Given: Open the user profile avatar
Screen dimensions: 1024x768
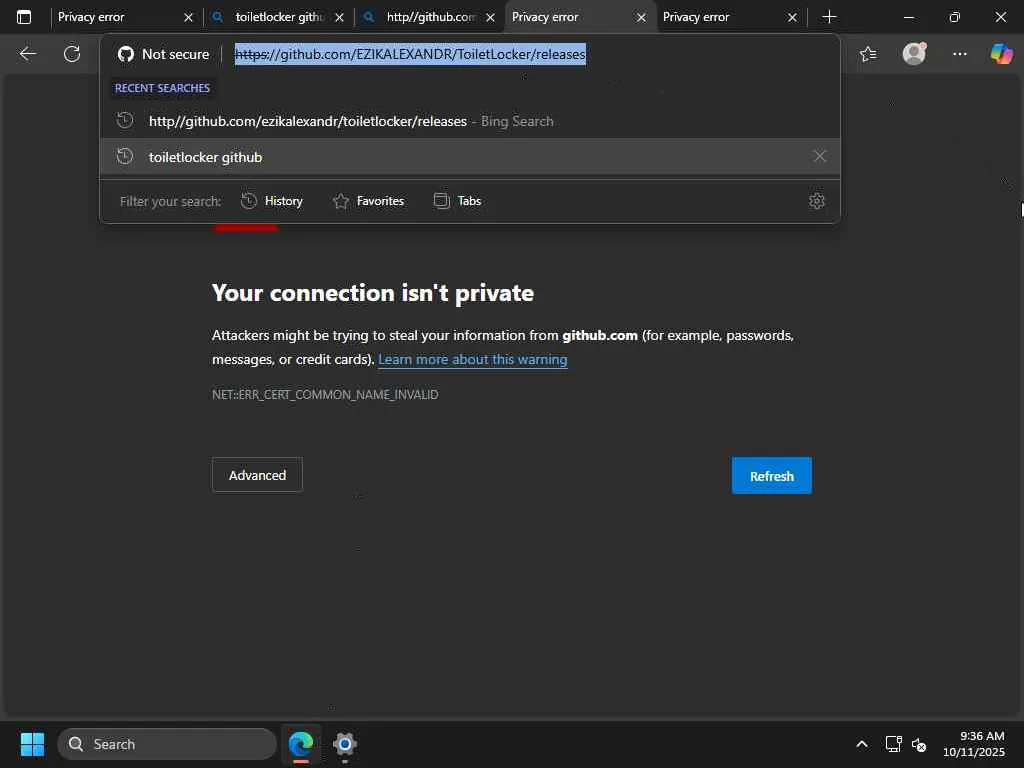Looking at the screenshot, I should 914,54.
